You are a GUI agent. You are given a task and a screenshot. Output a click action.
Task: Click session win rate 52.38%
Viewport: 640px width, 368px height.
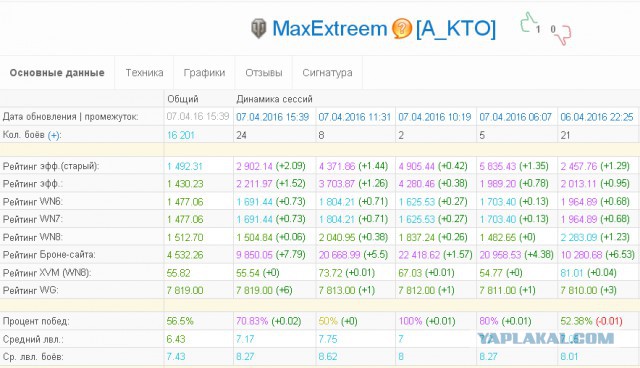(576, 321)
